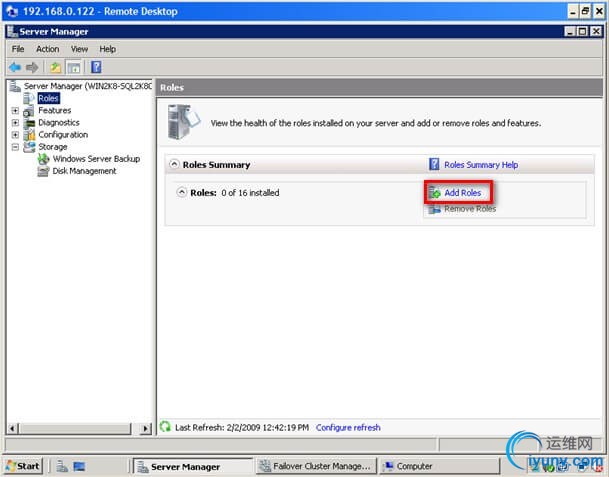Maximize the Server Manager window
Image resolution: width=609 pixels, height=477 pixels.
tap(582, 31)
